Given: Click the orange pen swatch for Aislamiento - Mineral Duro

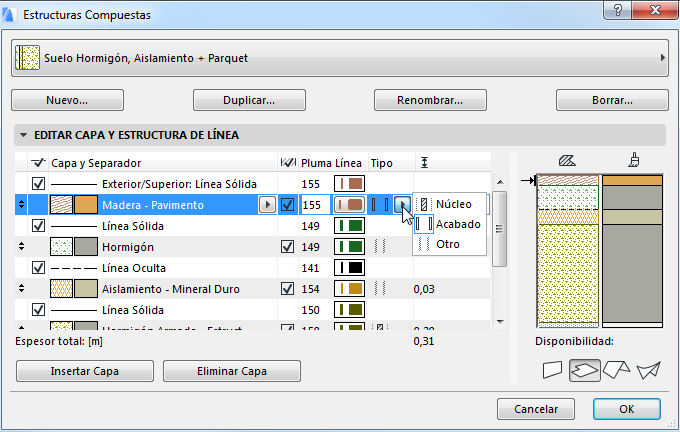Looking at the screenshot, I should [x=349, y=289].
